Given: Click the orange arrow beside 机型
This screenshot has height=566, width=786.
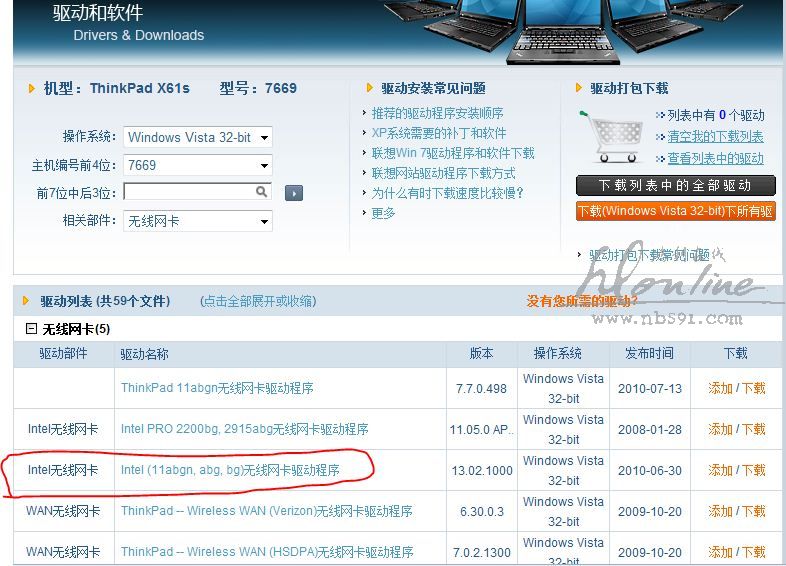Looking at the screenshot, I should (x=32, y=89).
